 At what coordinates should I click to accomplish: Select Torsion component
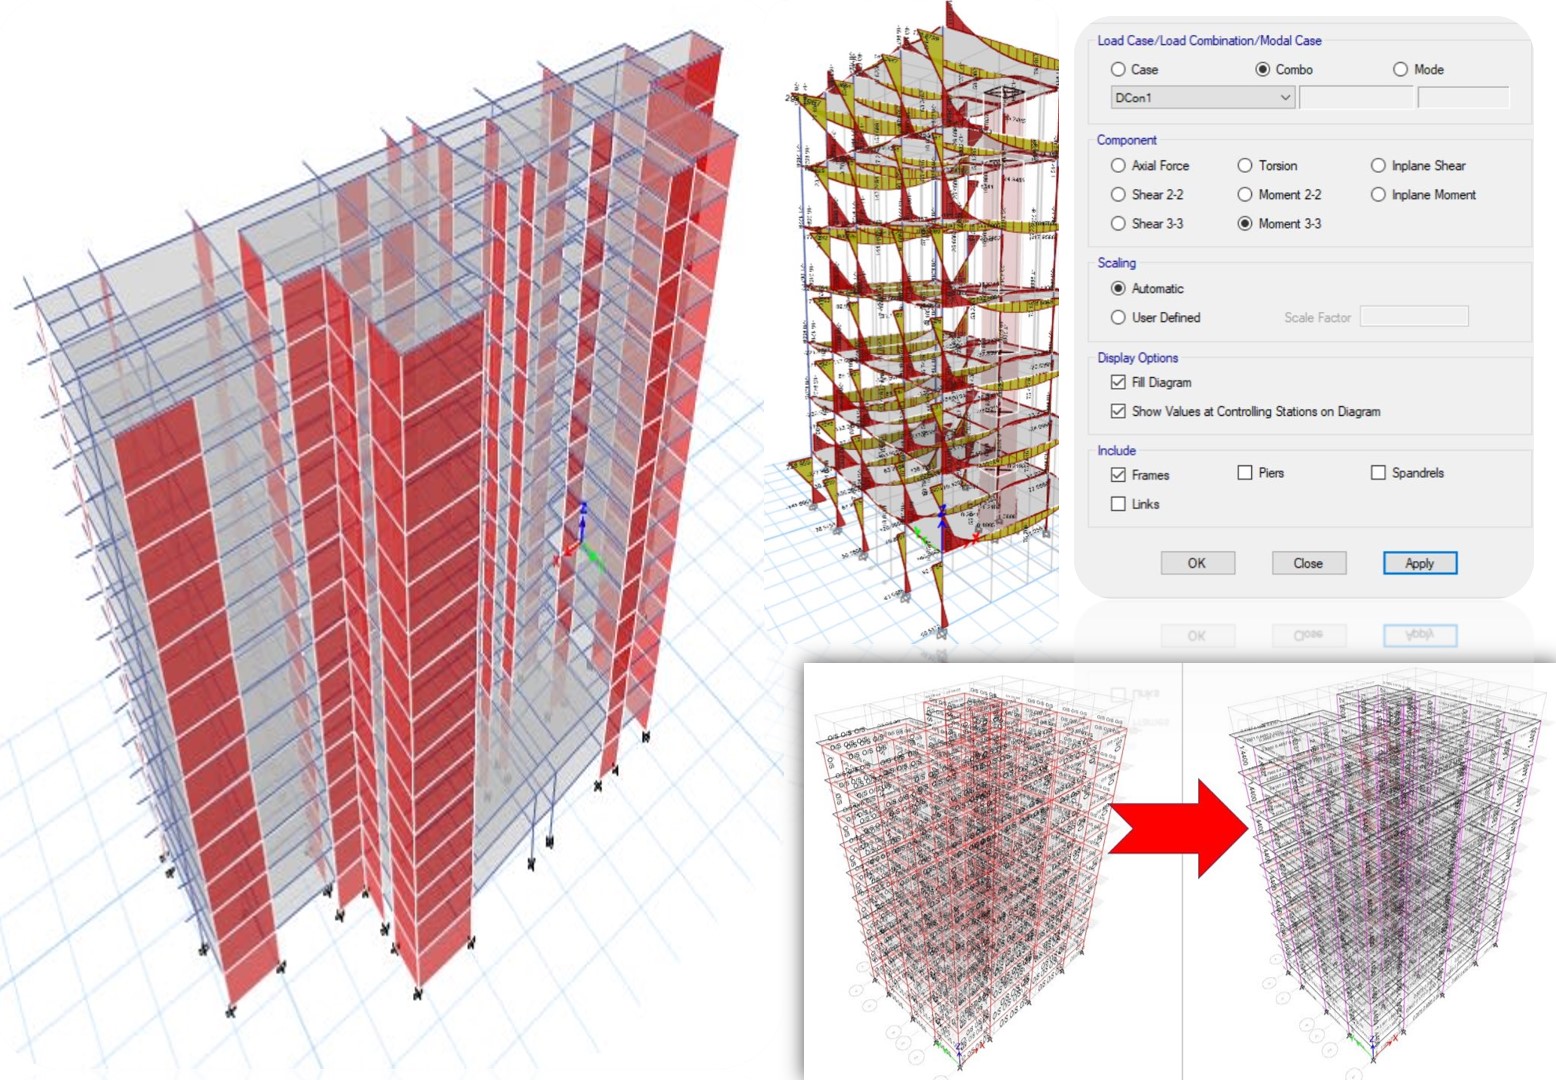click(x=1244, y=165)
